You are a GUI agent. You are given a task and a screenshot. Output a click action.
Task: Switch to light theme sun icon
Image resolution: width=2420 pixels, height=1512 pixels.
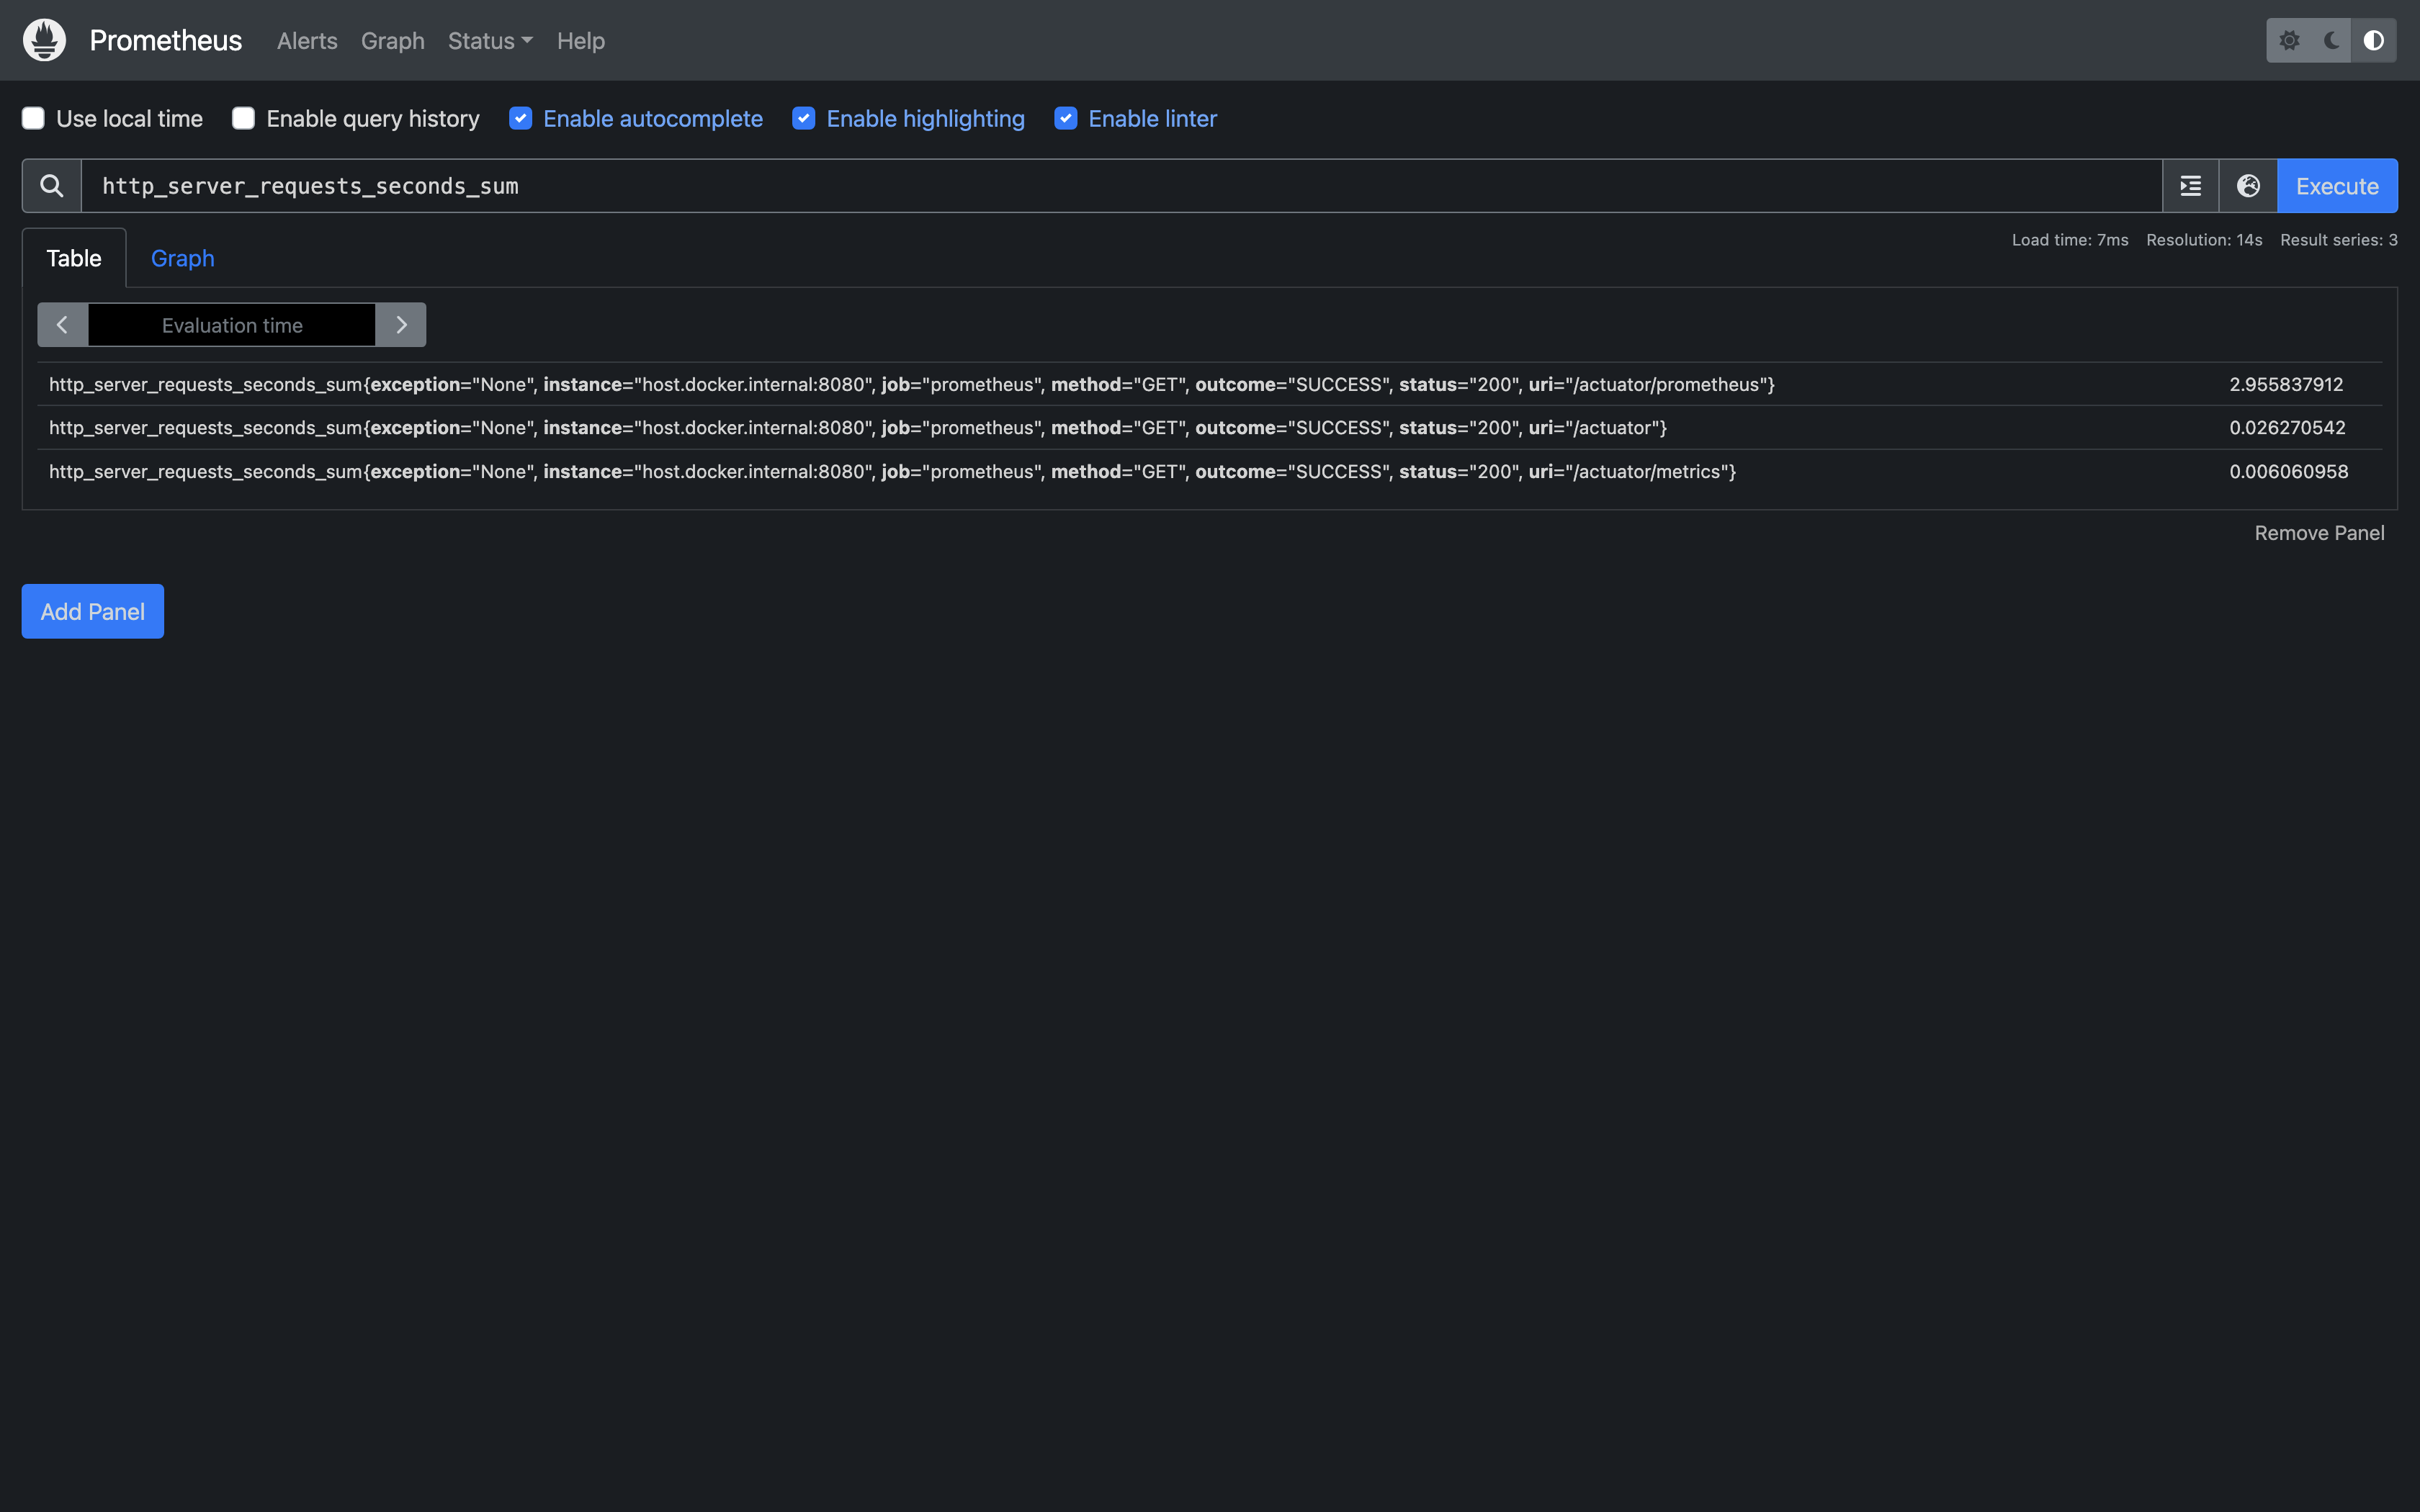(x=2289, y=40)
